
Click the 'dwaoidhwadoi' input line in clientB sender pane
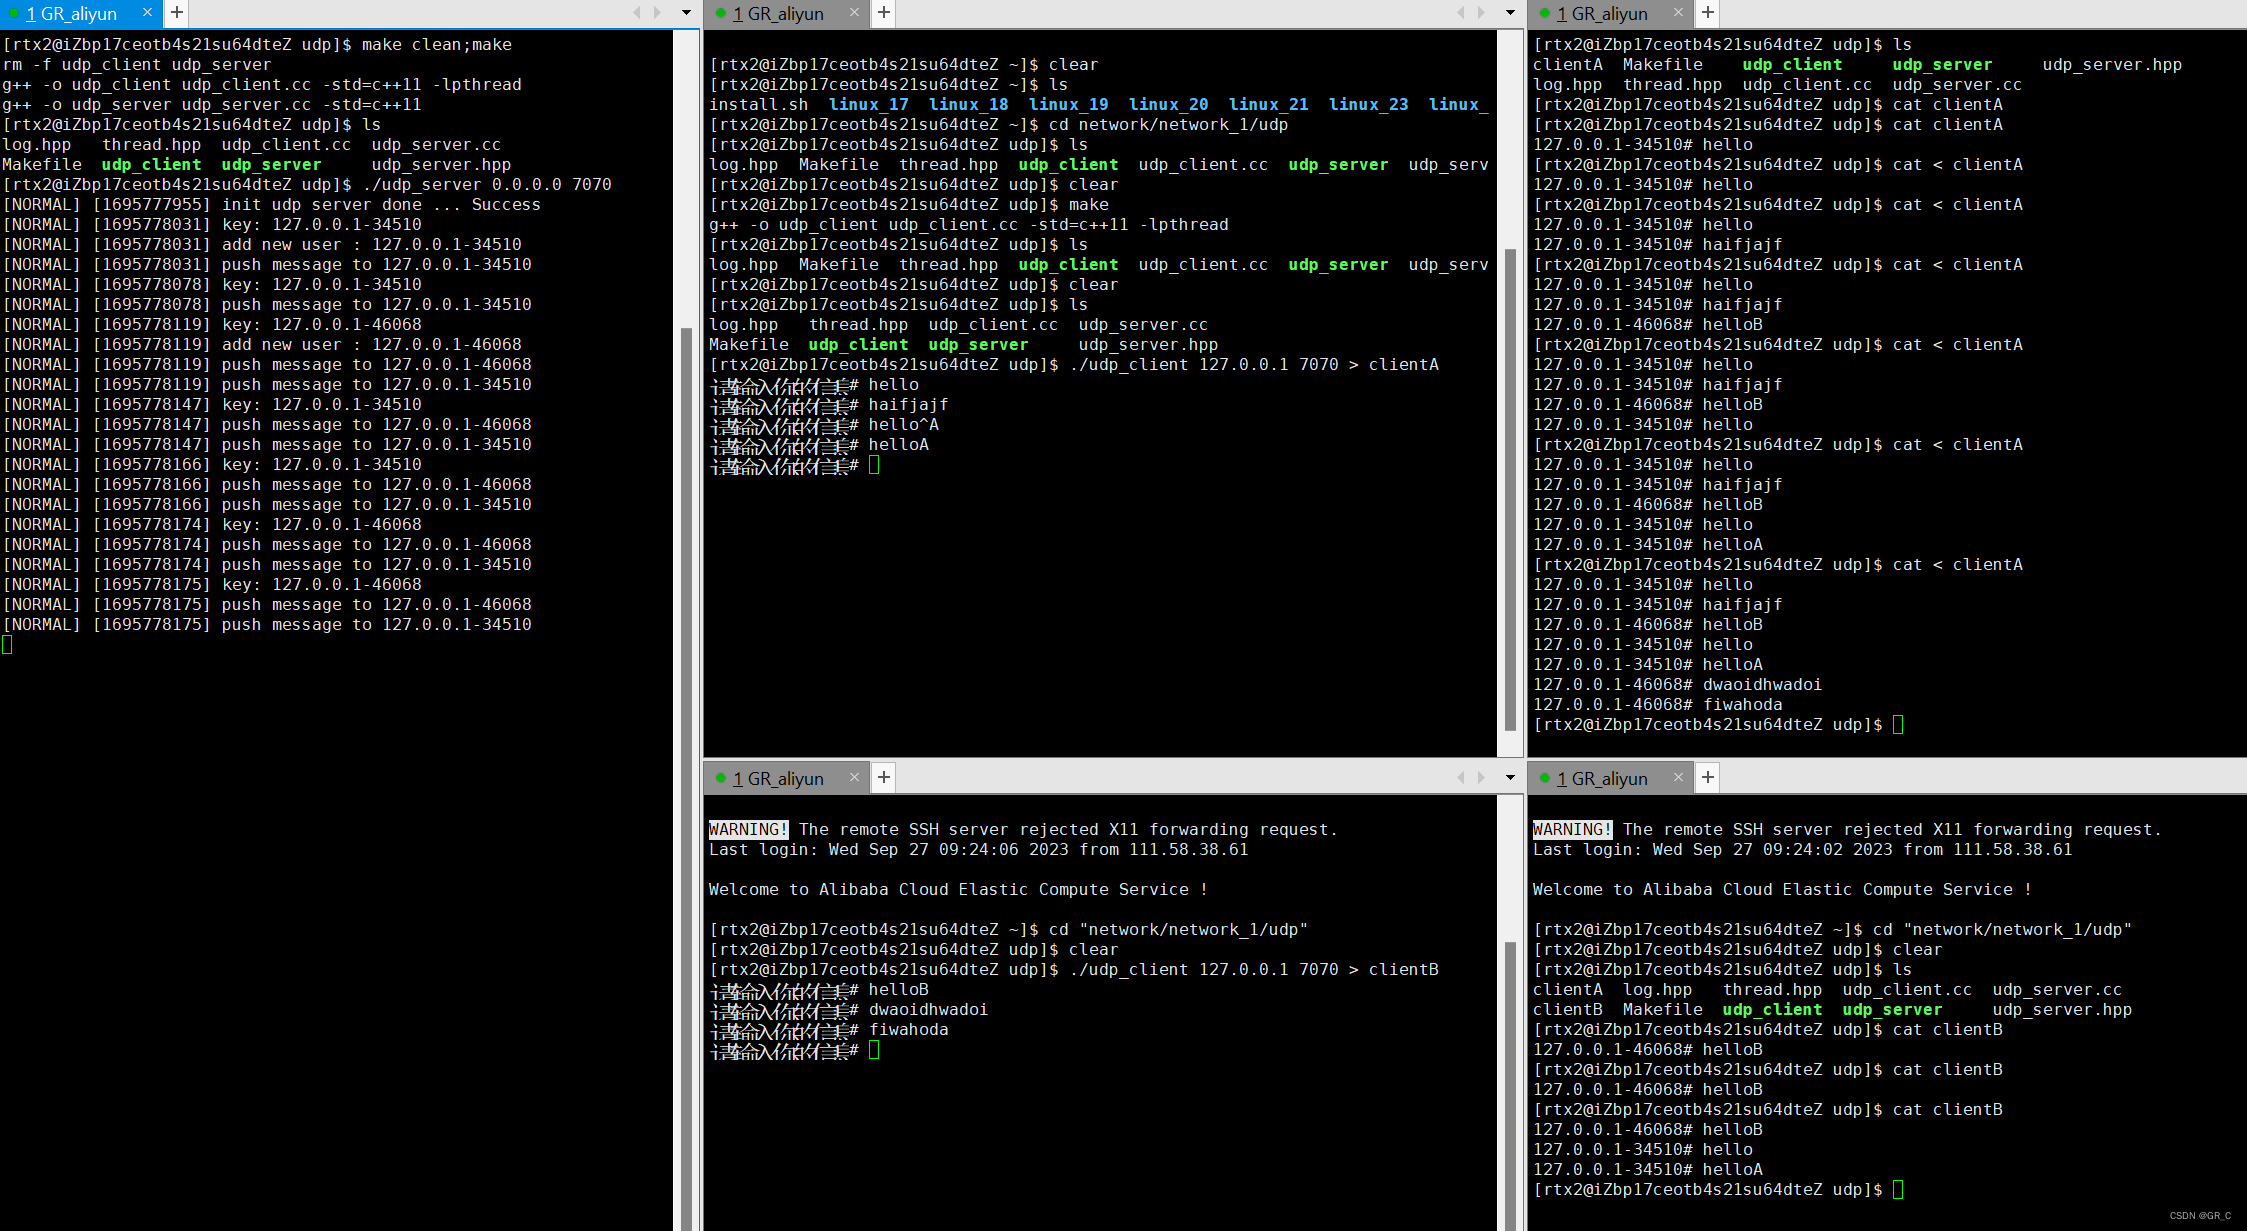click(x=849, y=1009)
